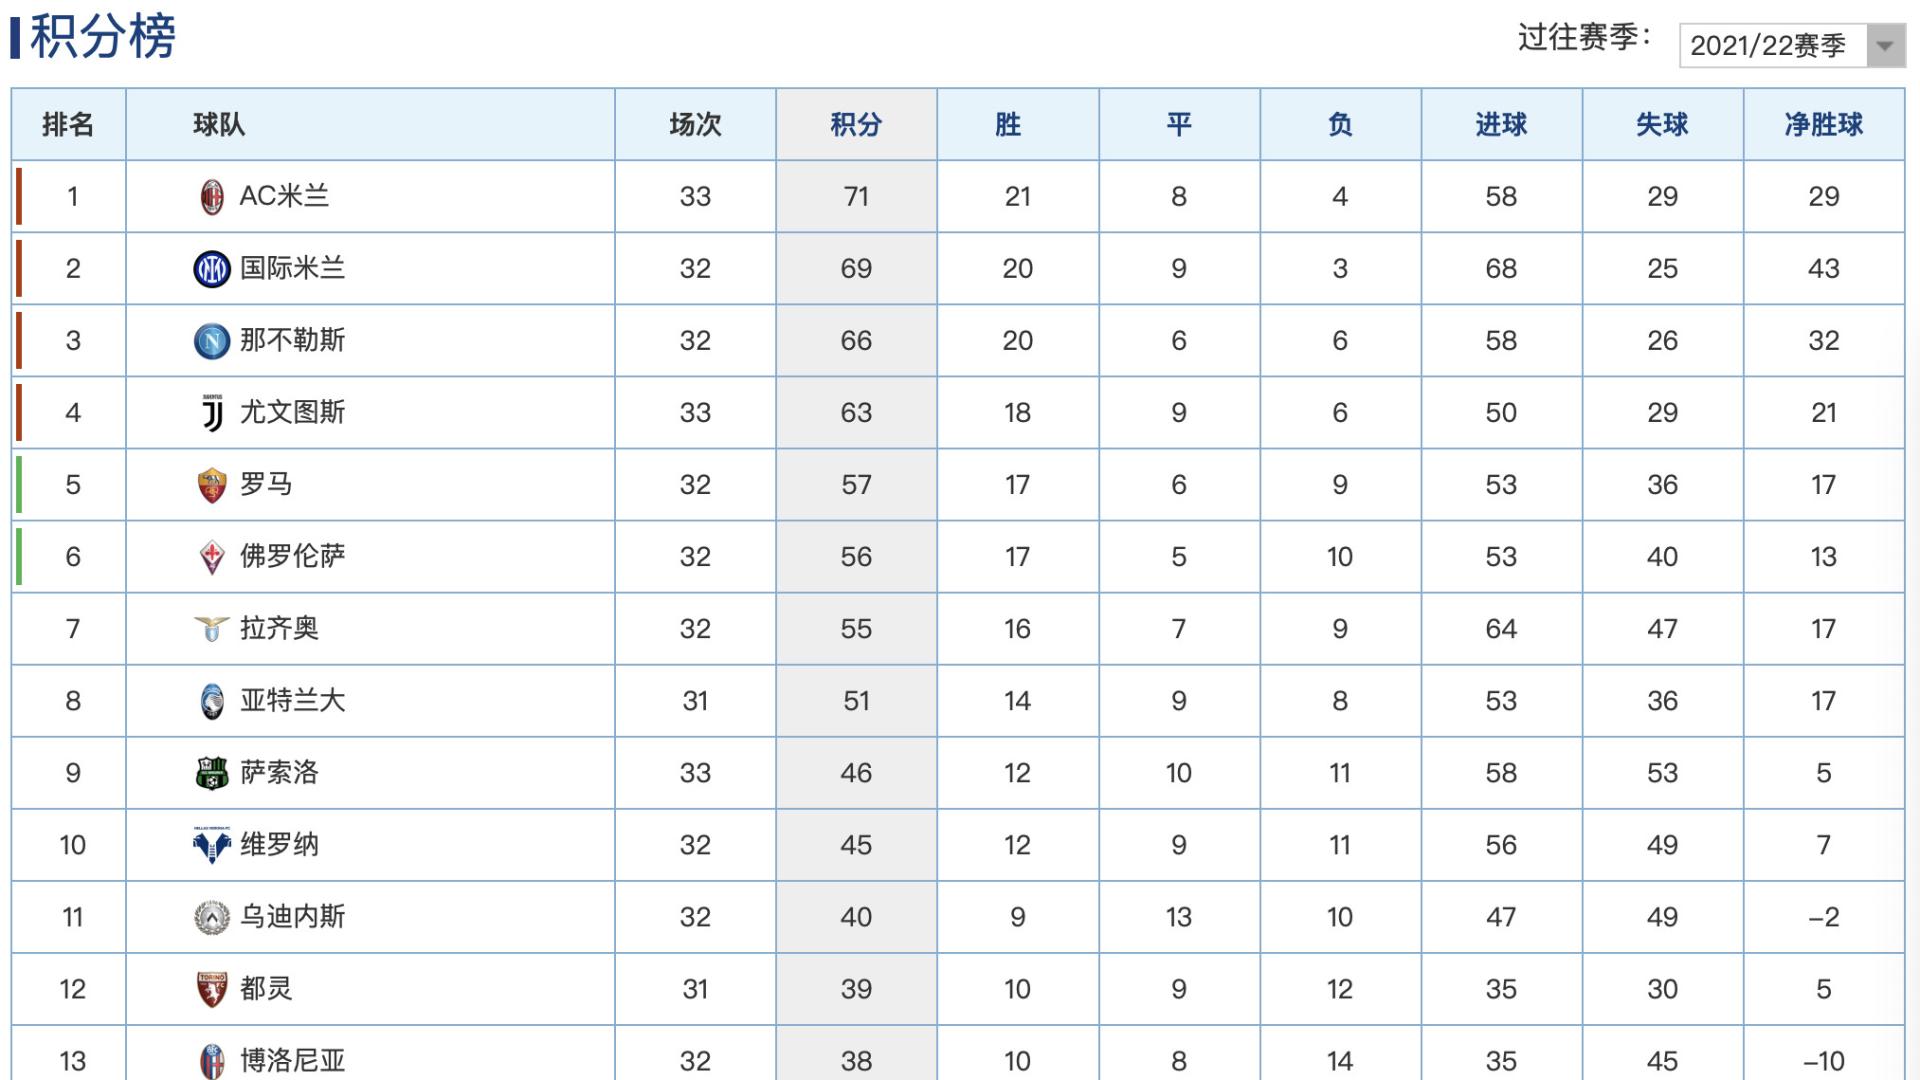This screenshot has height=1080, width=1920.
Task: Click the AC米兰 club crest icon
Action: click(212, 197)
